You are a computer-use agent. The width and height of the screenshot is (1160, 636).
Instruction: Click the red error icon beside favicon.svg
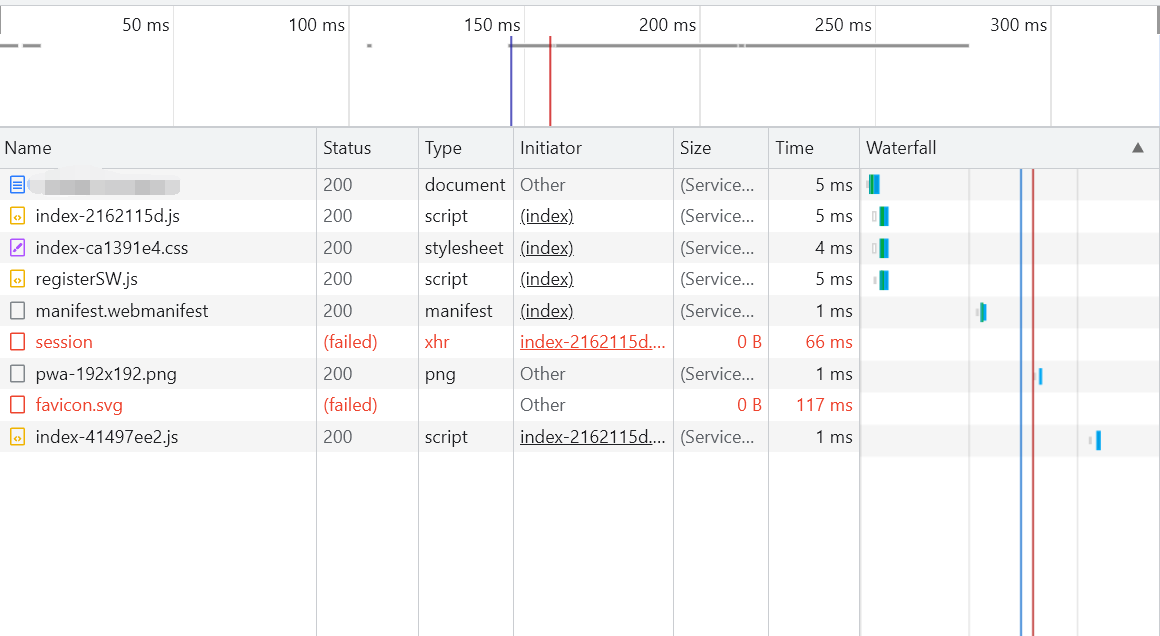point(17,405)
